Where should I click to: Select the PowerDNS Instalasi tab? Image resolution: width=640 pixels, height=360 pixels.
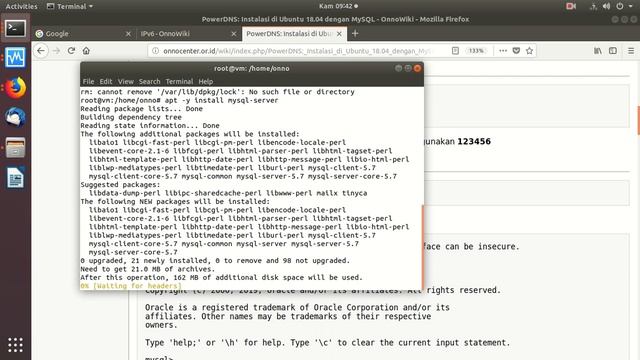point(294,34)
